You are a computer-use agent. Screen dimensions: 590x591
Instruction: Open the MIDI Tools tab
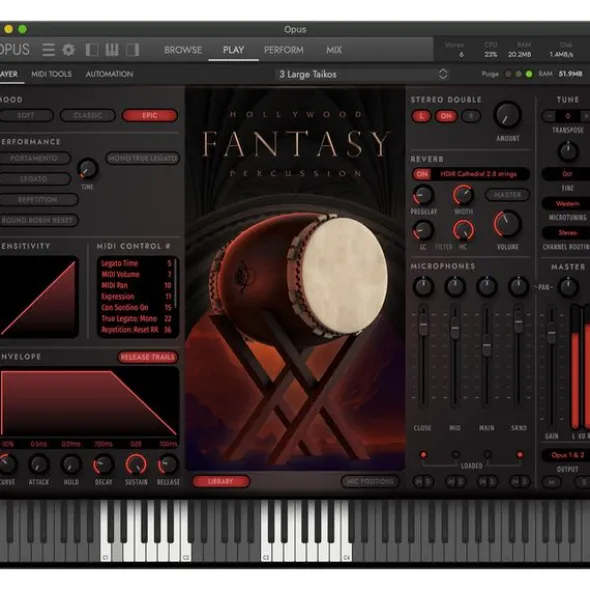click(x=51, y=74)
